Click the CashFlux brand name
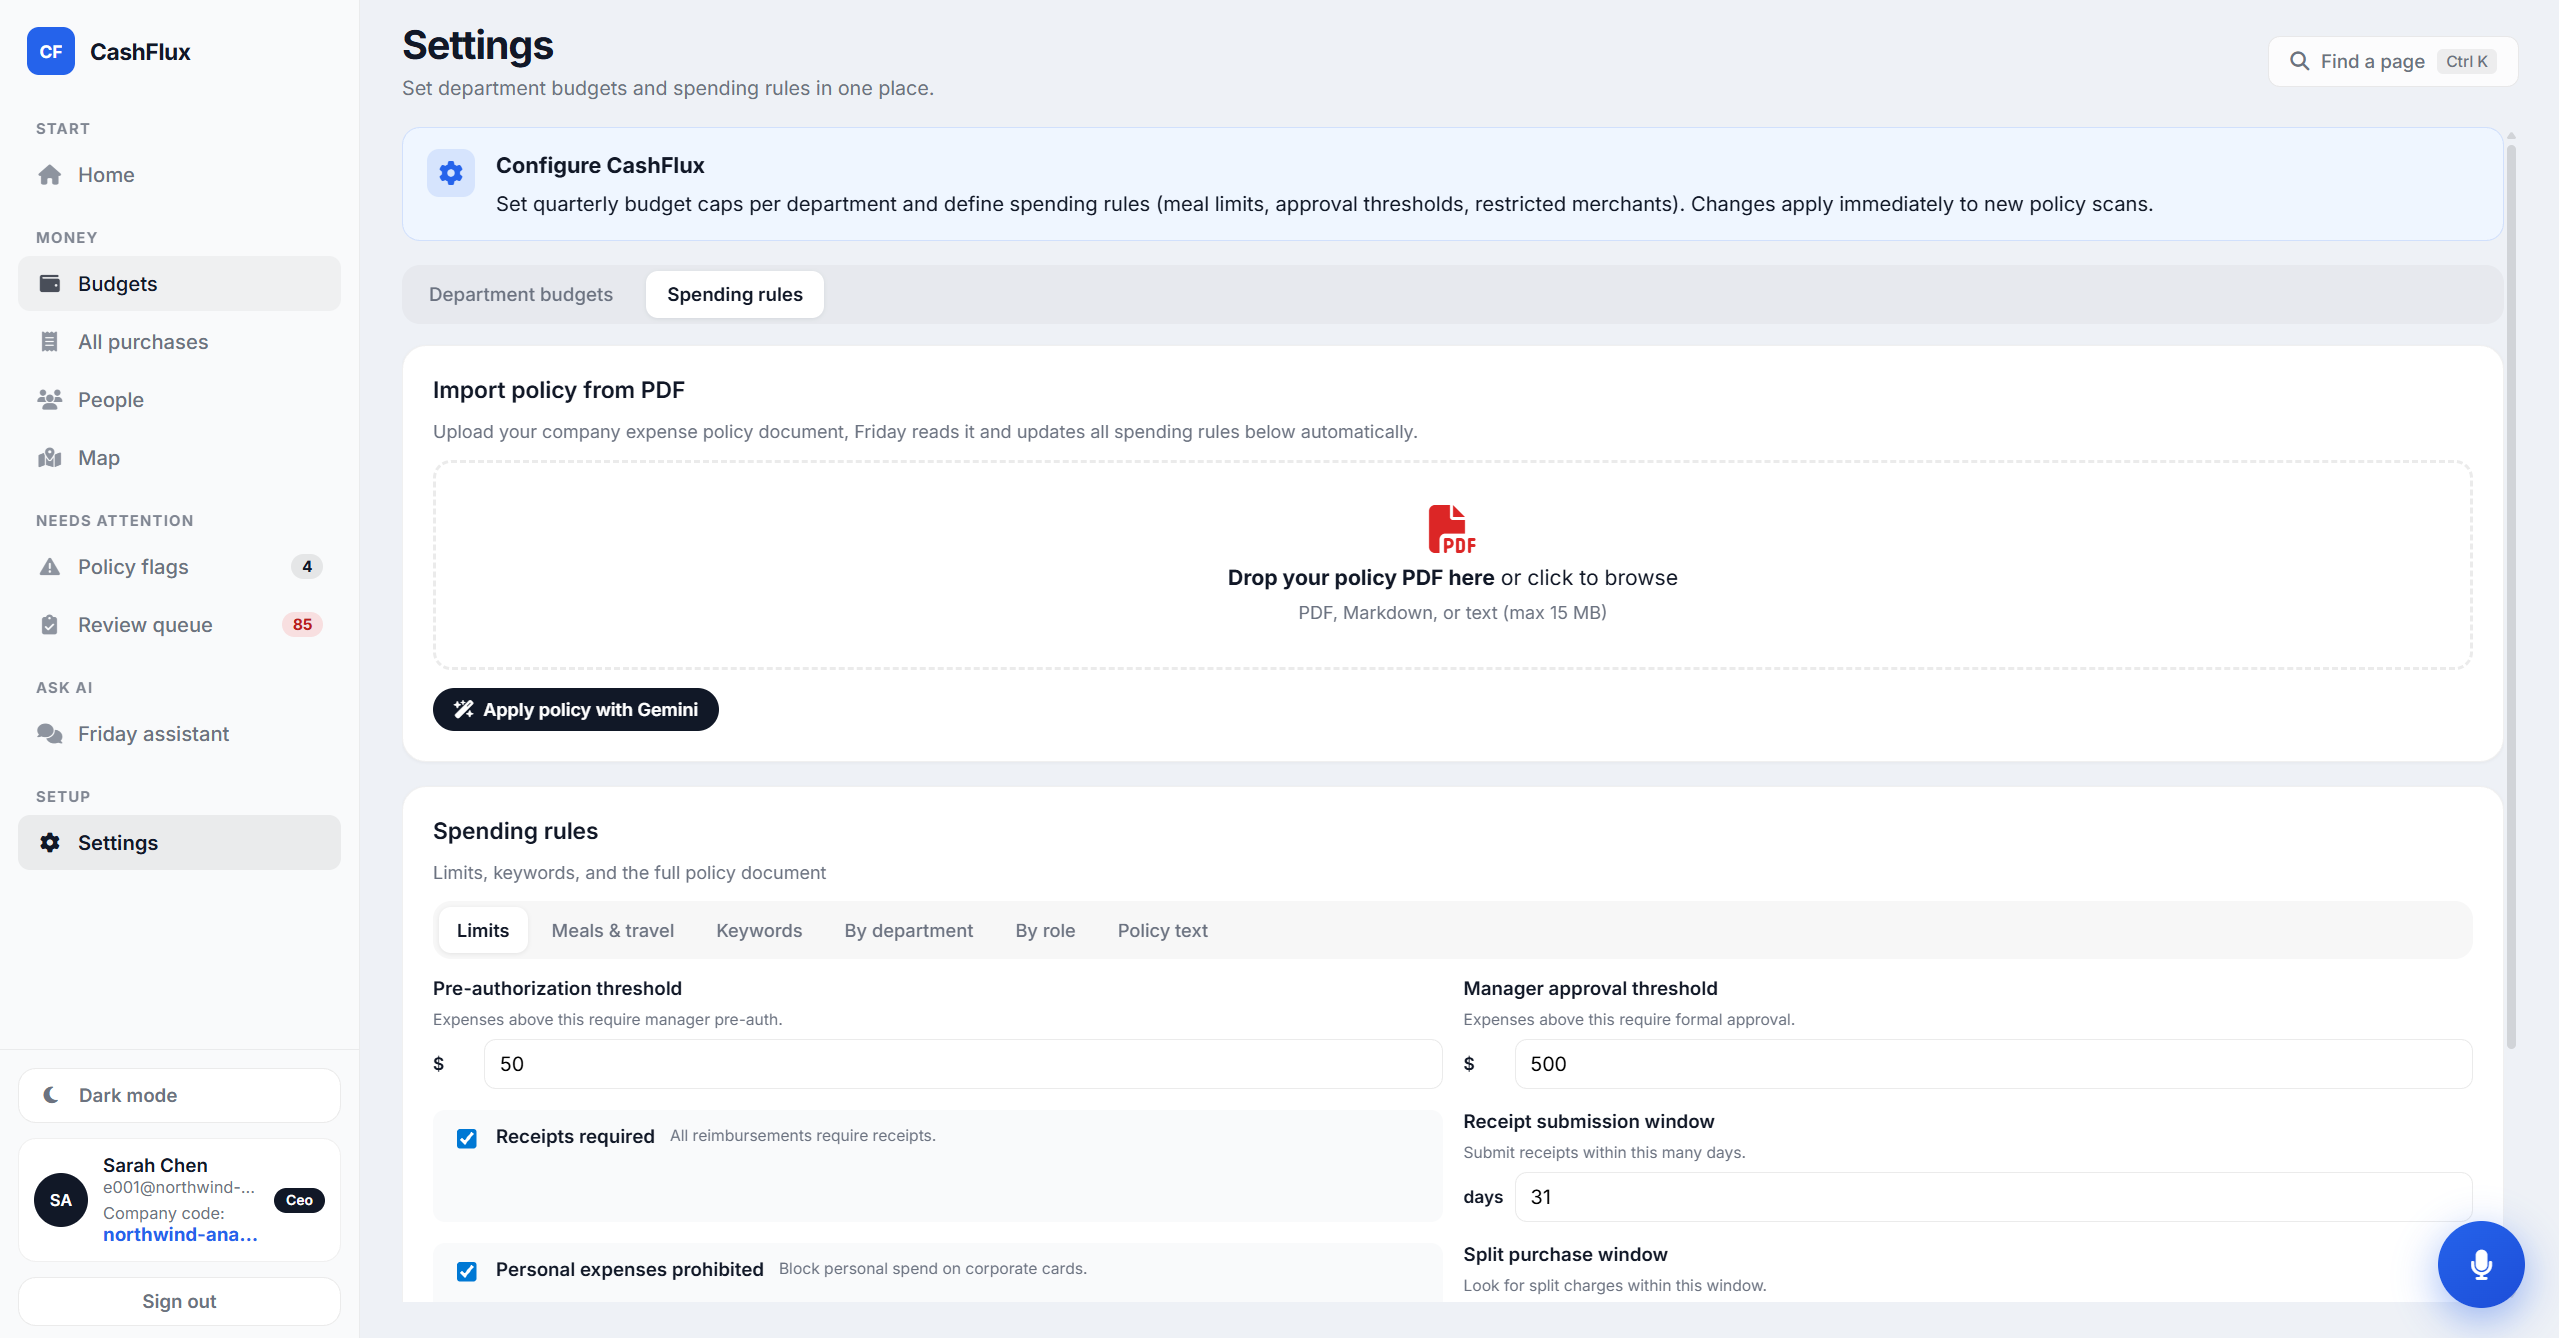Screen dimensions: 2559x1338 140,52
